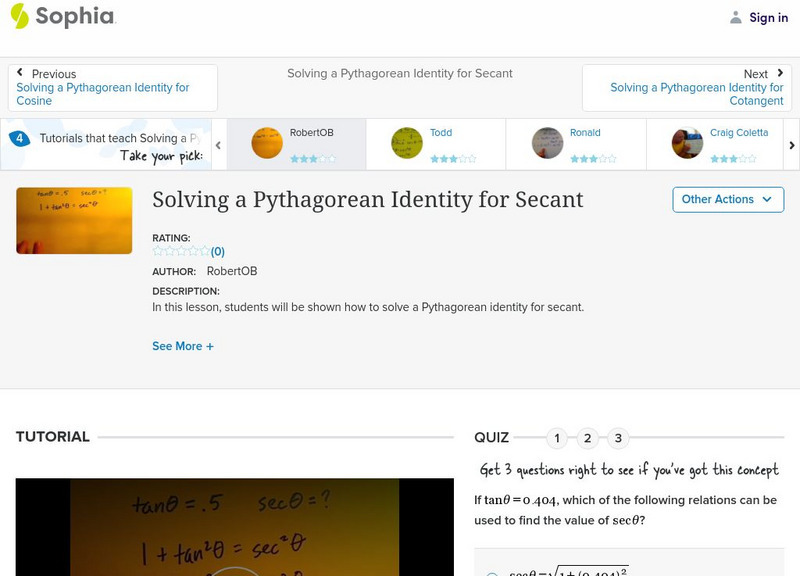The height and width of the screenshot is (576, 800).
Task: Click the author name RobertOB
Action: [231, 269]
